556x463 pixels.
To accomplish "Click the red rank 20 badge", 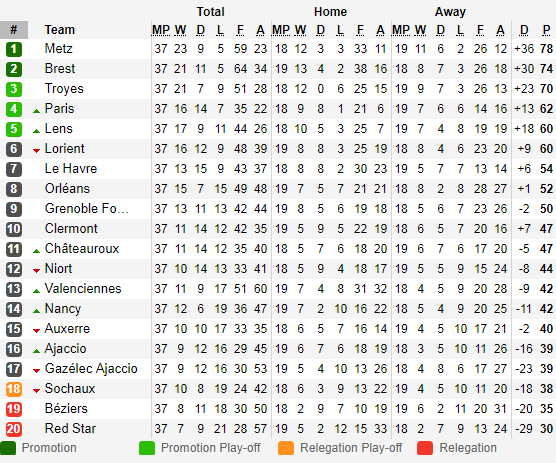I will tap(14, 429).
